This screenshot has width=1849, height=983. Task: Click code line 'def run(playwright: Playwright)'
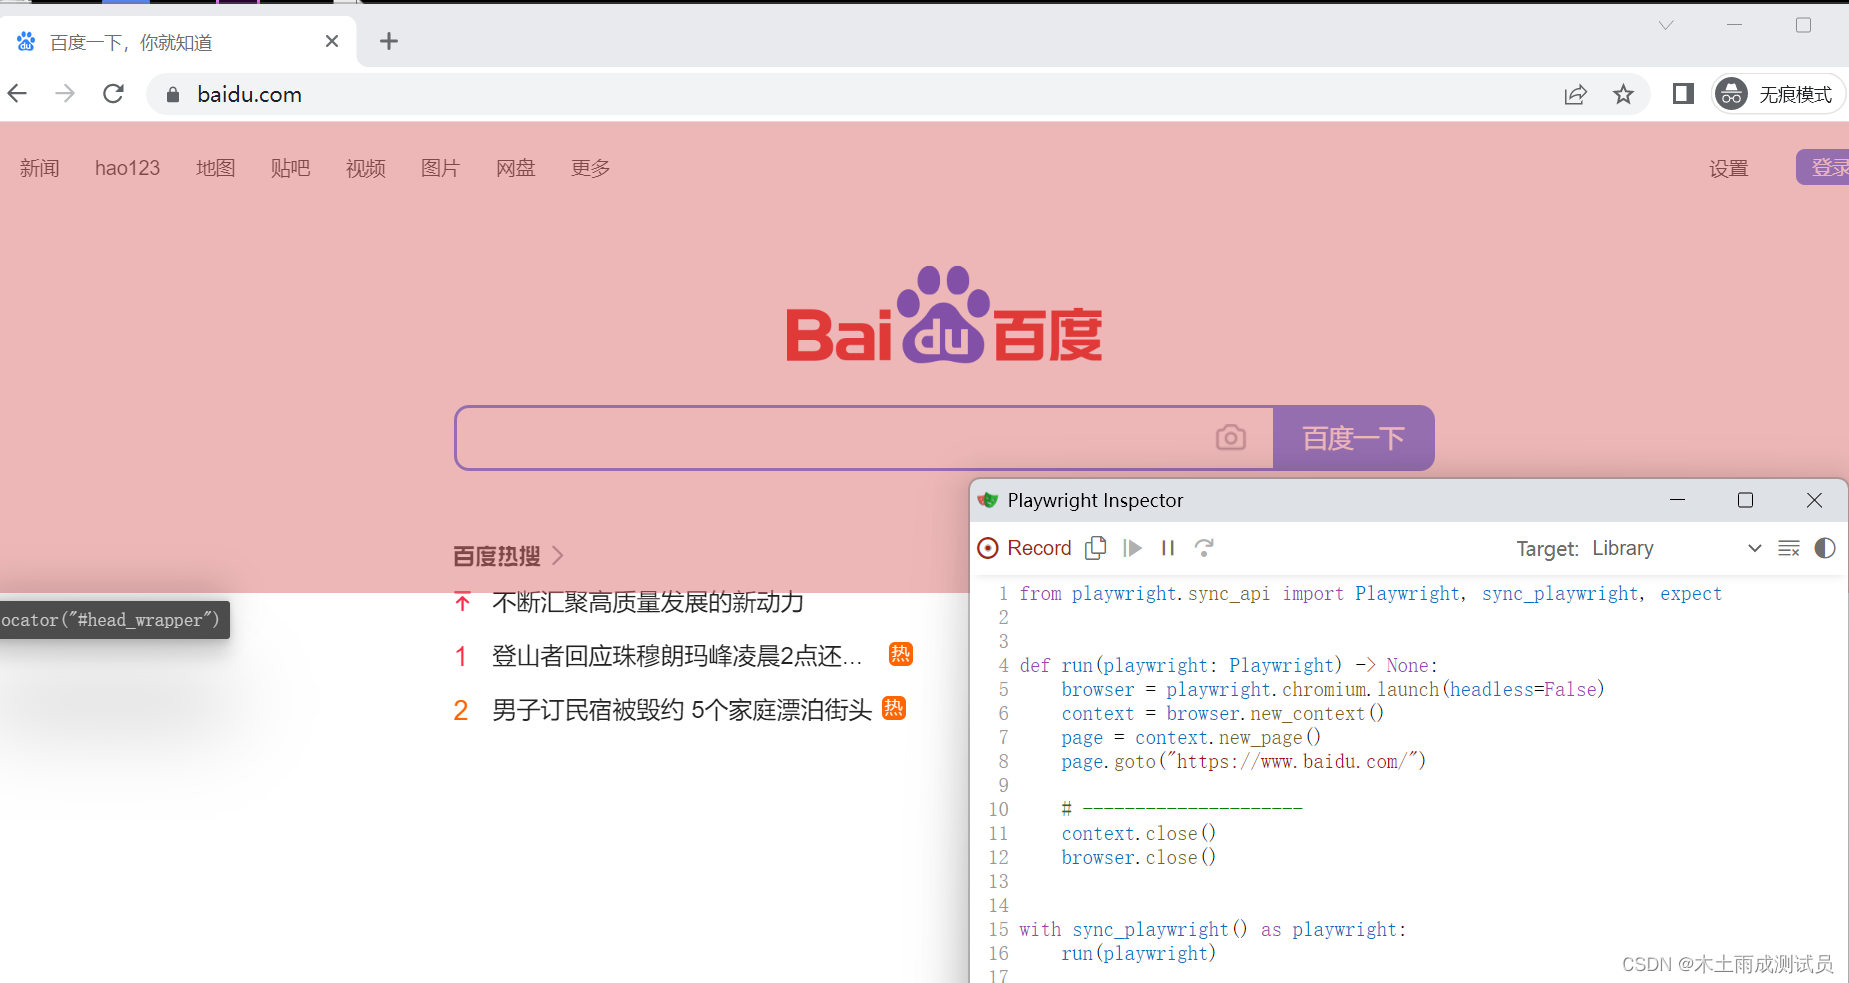pos(1229,666)
